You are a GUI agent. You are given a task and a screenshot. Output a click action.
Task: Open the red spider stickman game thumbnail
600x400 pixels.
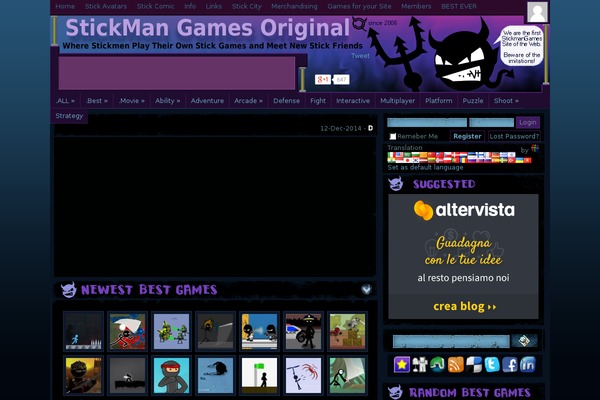point(303,376)
